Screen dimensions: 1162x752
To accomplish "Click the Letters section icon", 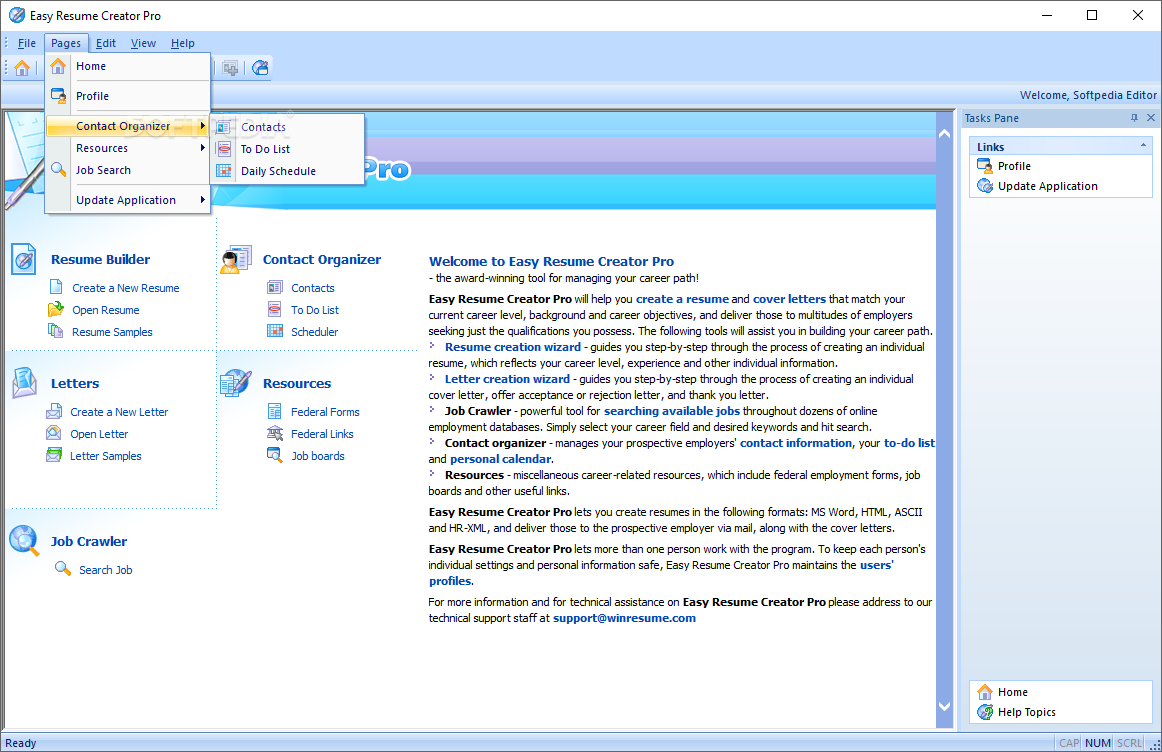I will (x=24, y=382).
